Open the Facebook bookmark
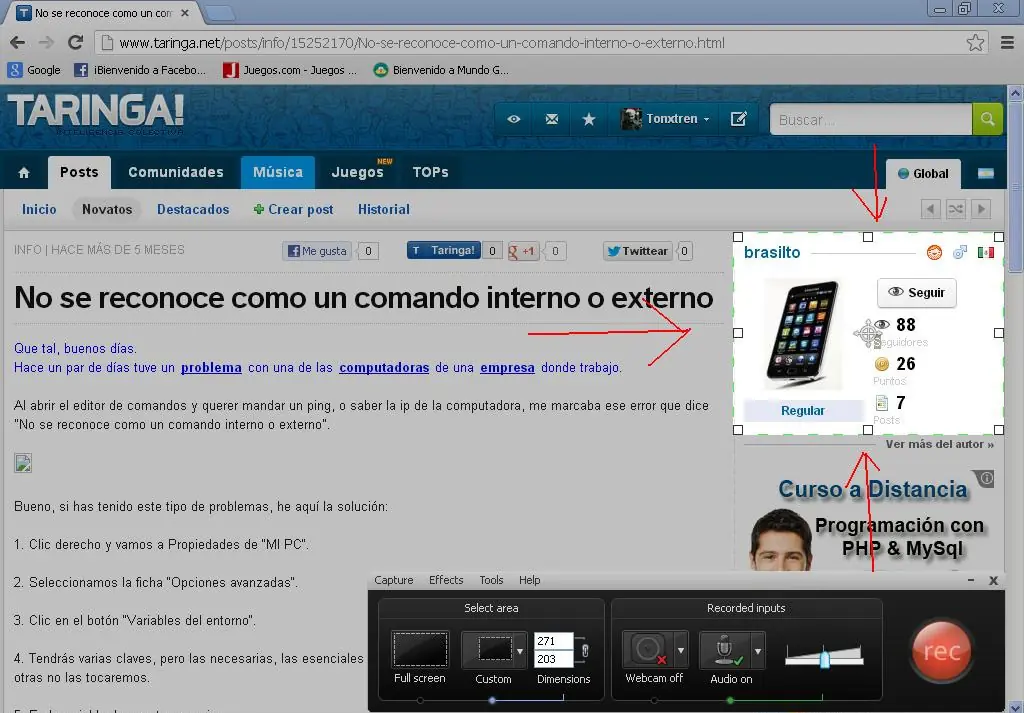The width and height of the screenshot is (1024, 713). point(140,70)
